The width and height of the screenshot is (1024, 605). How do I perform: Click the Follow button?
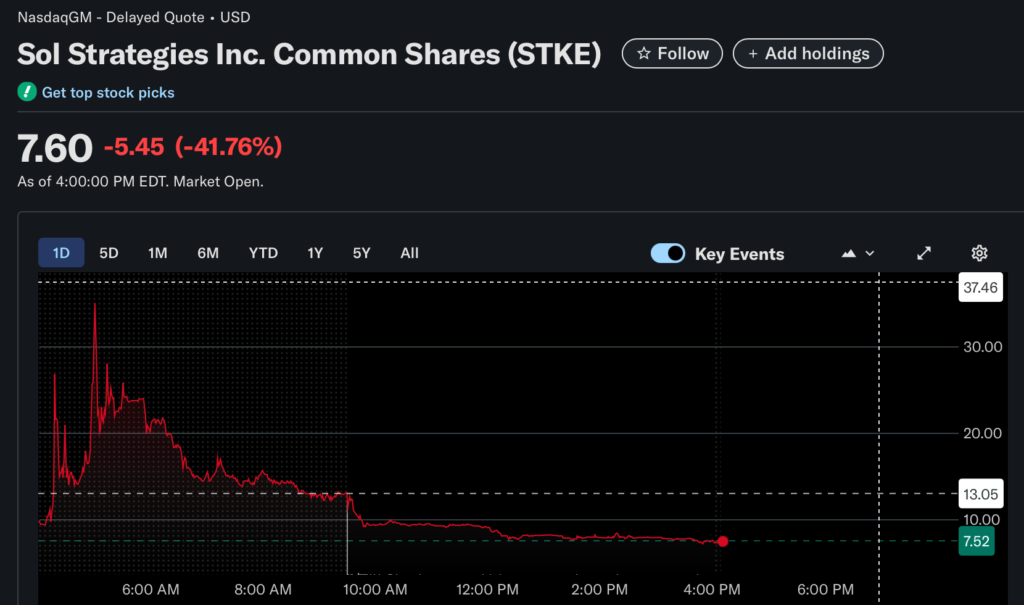point(672,54)
